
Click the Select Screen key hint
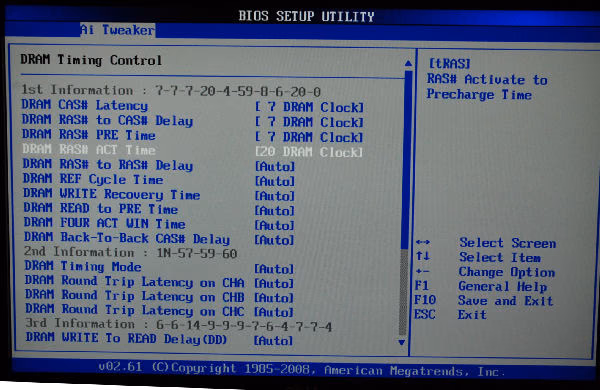point(507,243)
